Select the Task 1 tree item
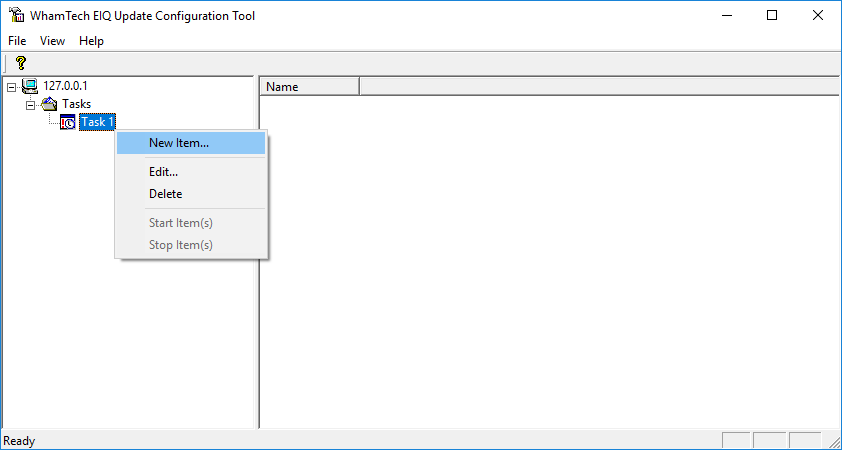Viewport: 842px width, 450px height. [97, 122]
